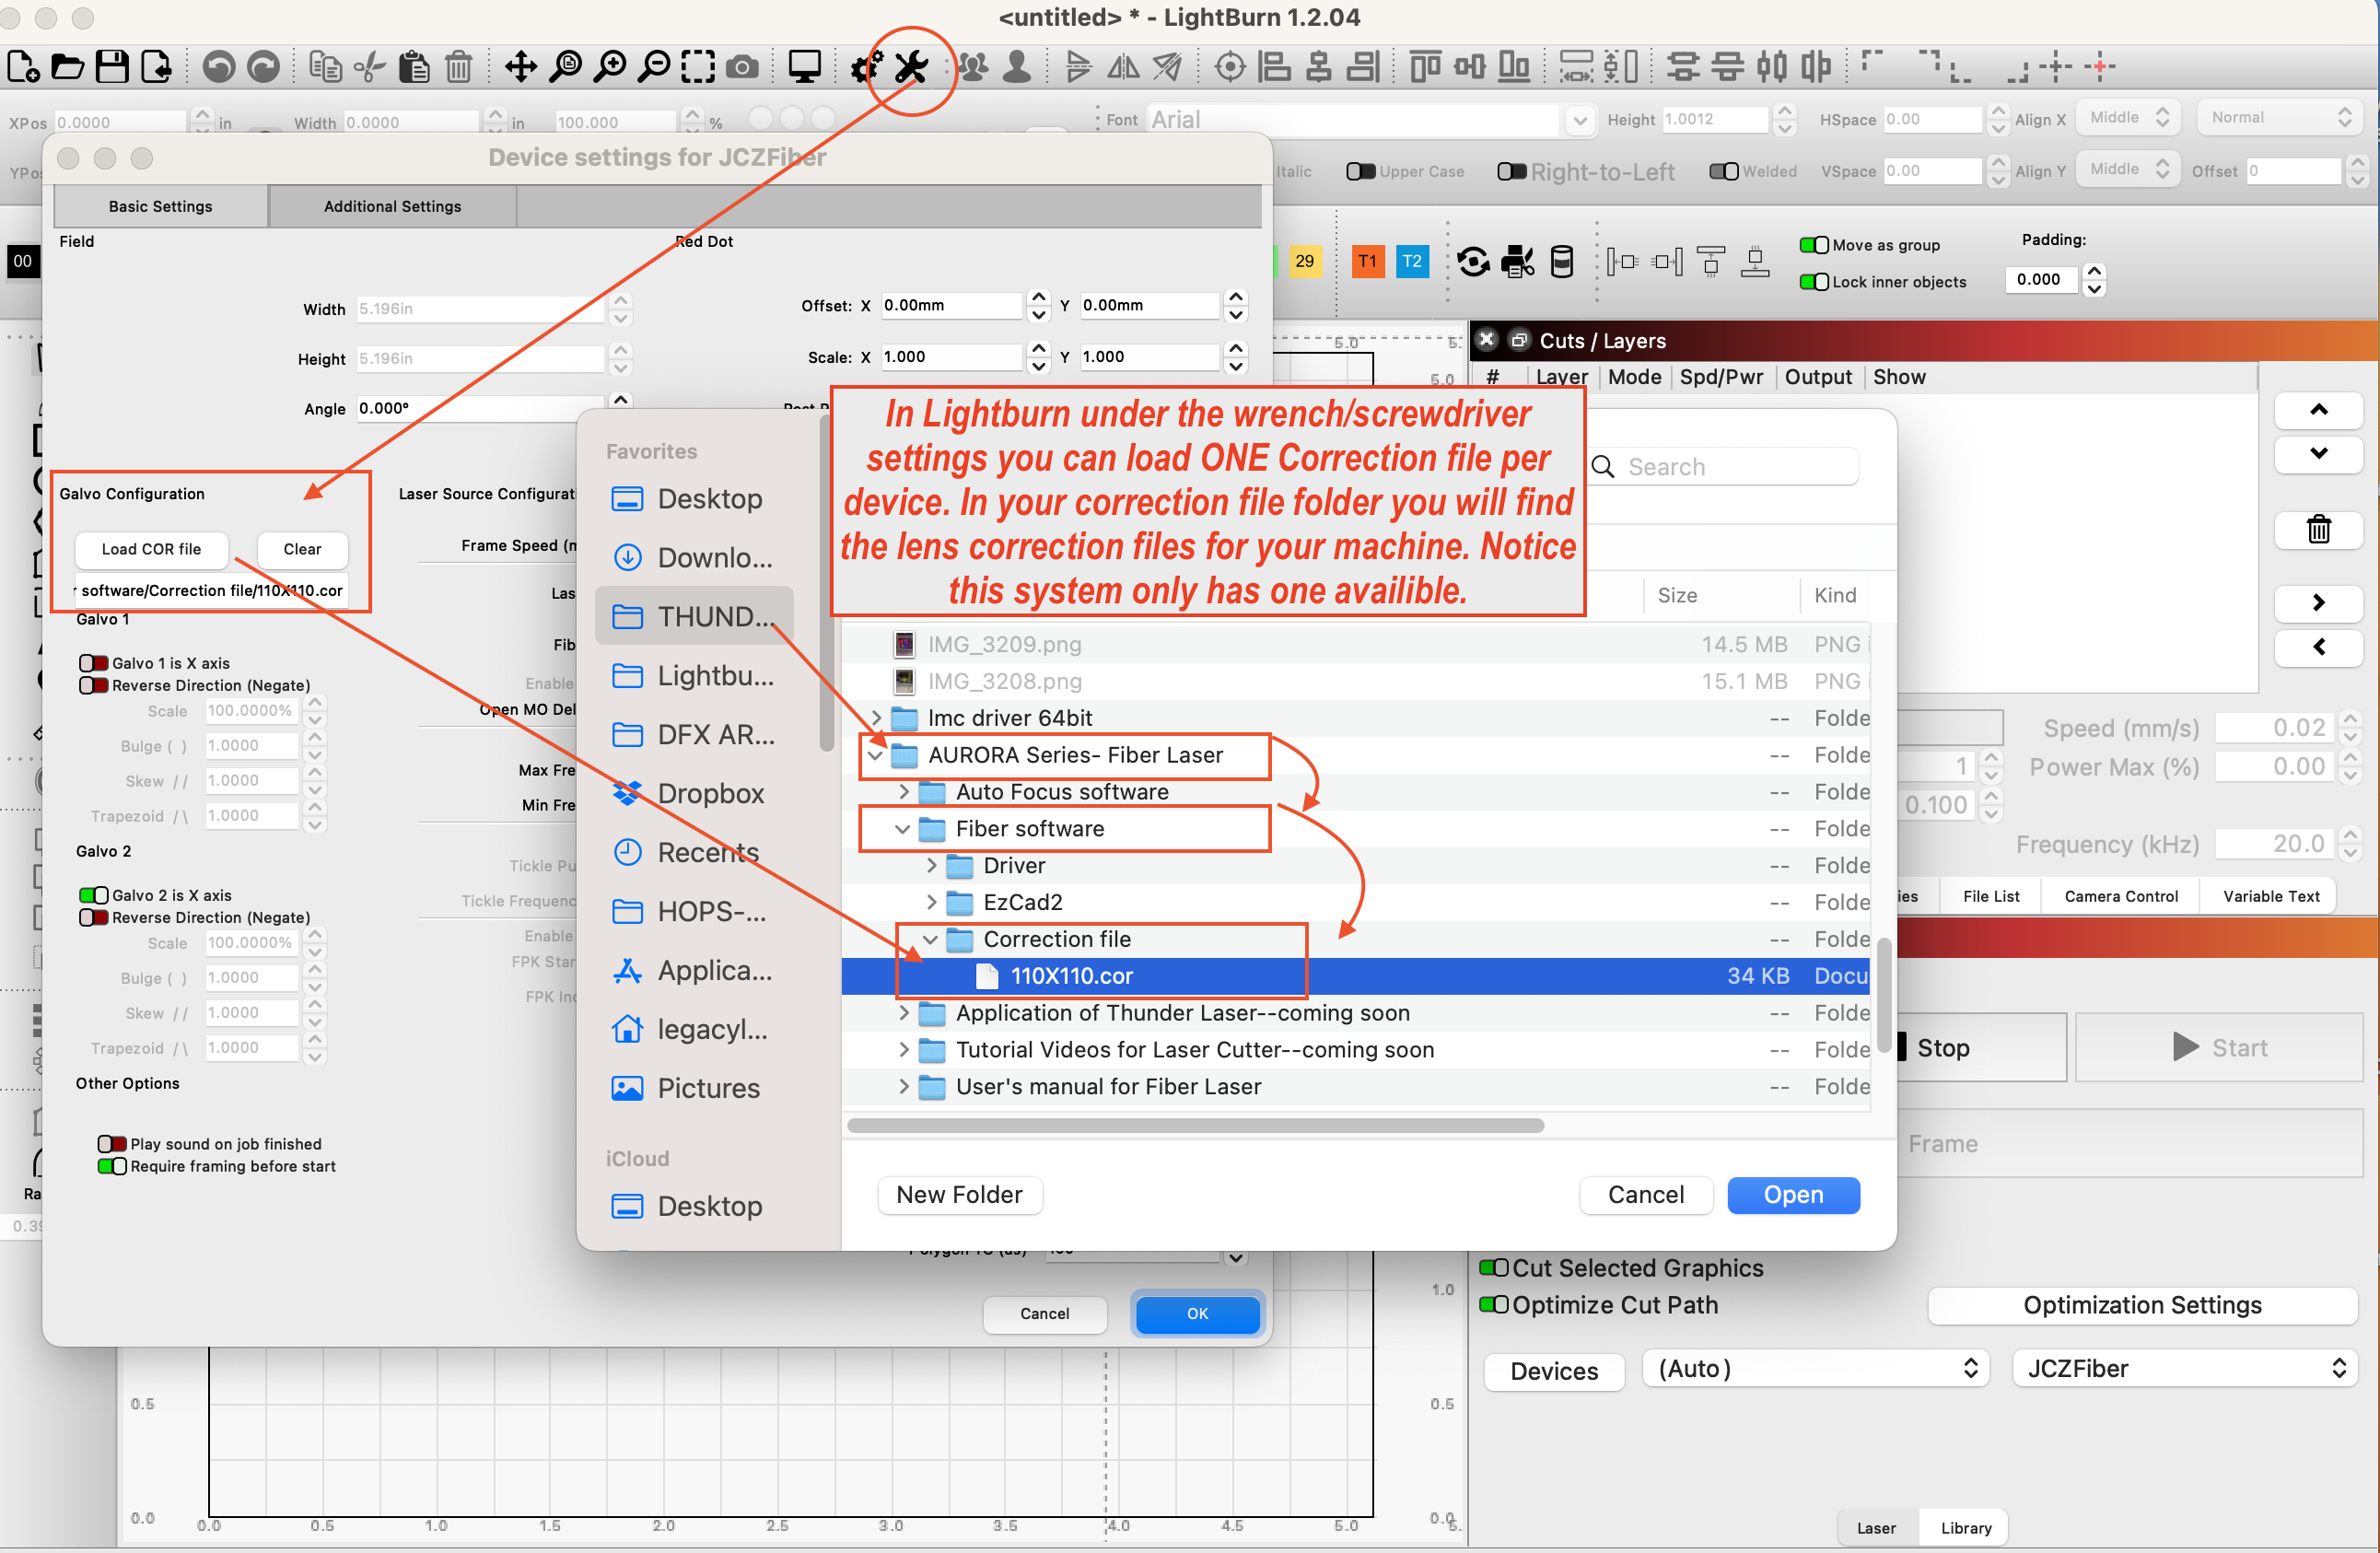
Task: Expand the Driver folder
Action: pos(932,865)
